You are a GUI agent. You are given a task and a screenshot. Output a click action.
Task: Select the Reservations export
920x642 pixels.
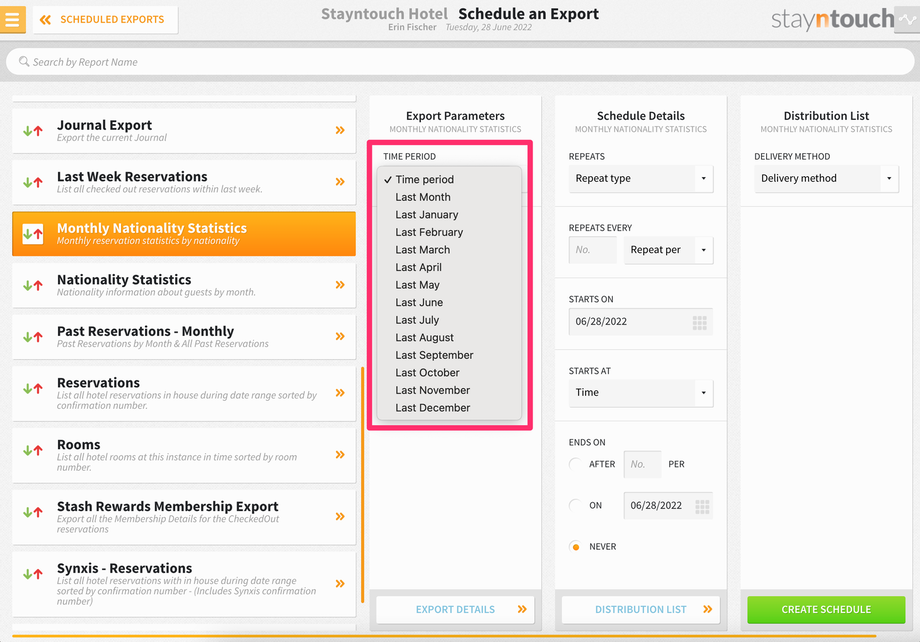(x=184, y=393)
